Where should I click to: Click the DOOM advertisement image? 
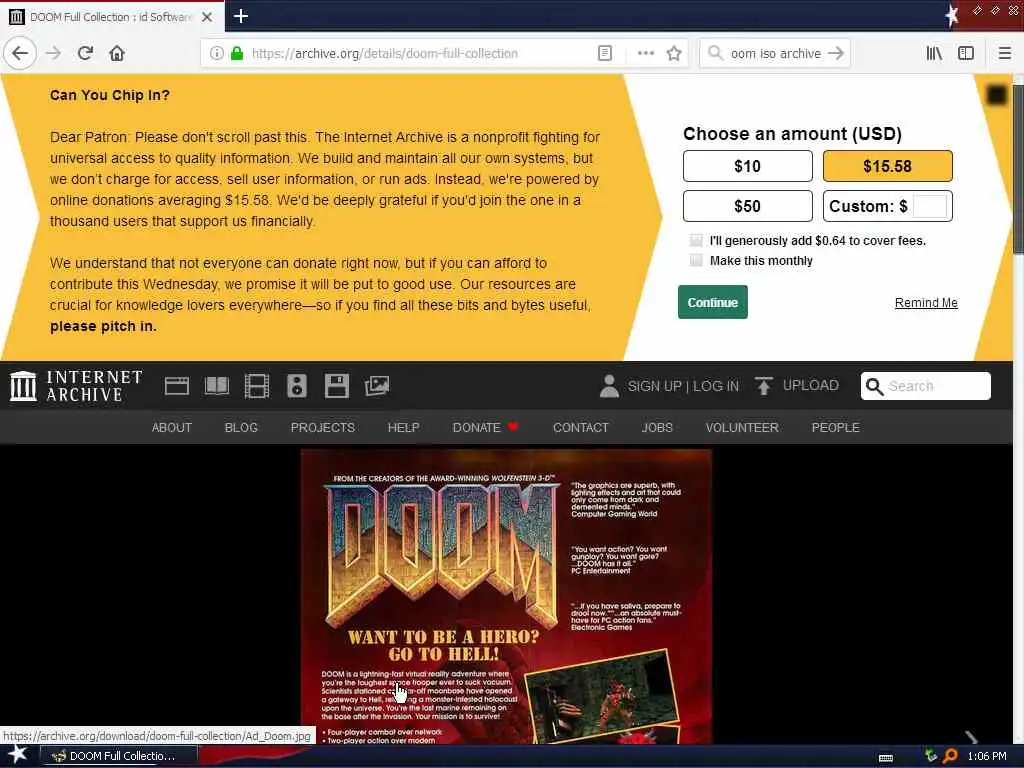506,596
